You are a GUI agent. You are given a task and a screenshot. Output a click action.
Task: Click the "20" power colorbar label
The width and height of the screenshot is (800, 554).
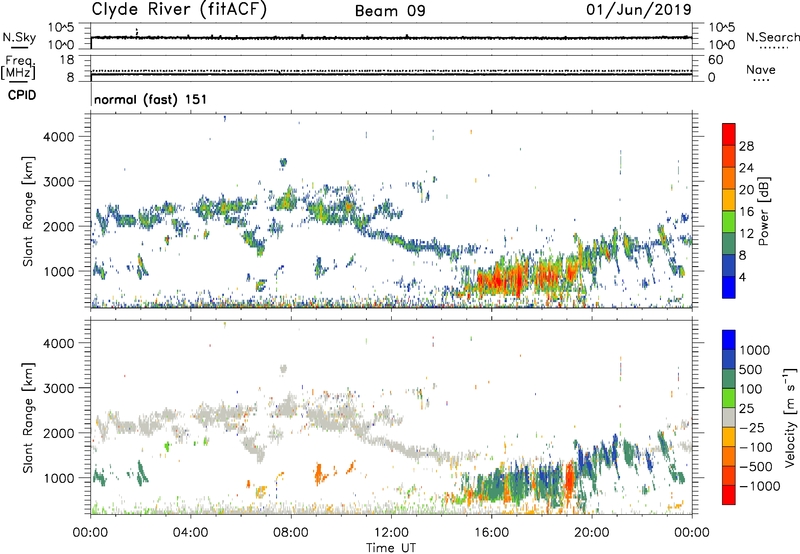click(x=746, y=190)
